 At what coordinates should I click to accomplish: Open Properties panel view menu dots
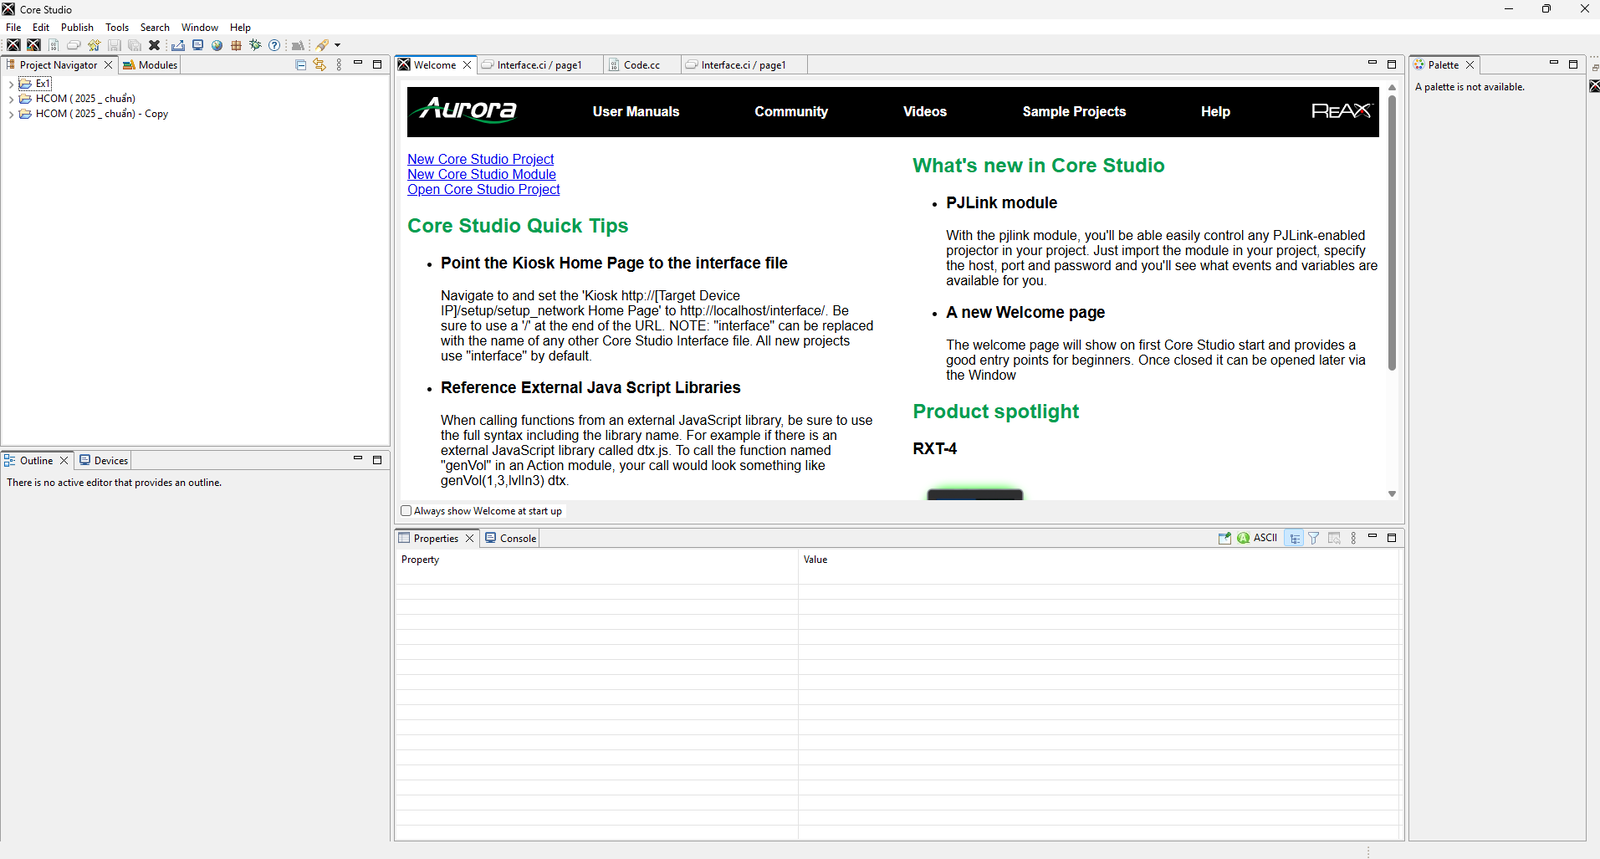point(1353,538)
